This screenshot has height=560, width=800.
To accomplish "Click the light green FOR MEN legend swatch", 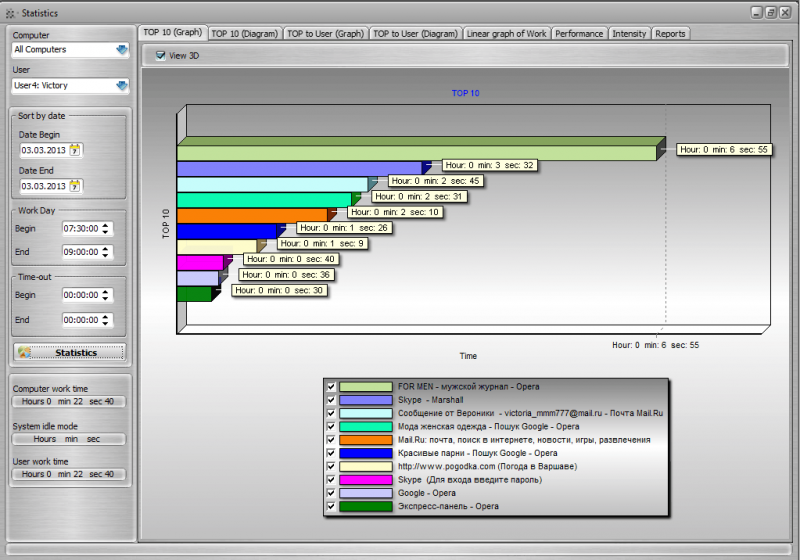I will (x=366, y=387).
